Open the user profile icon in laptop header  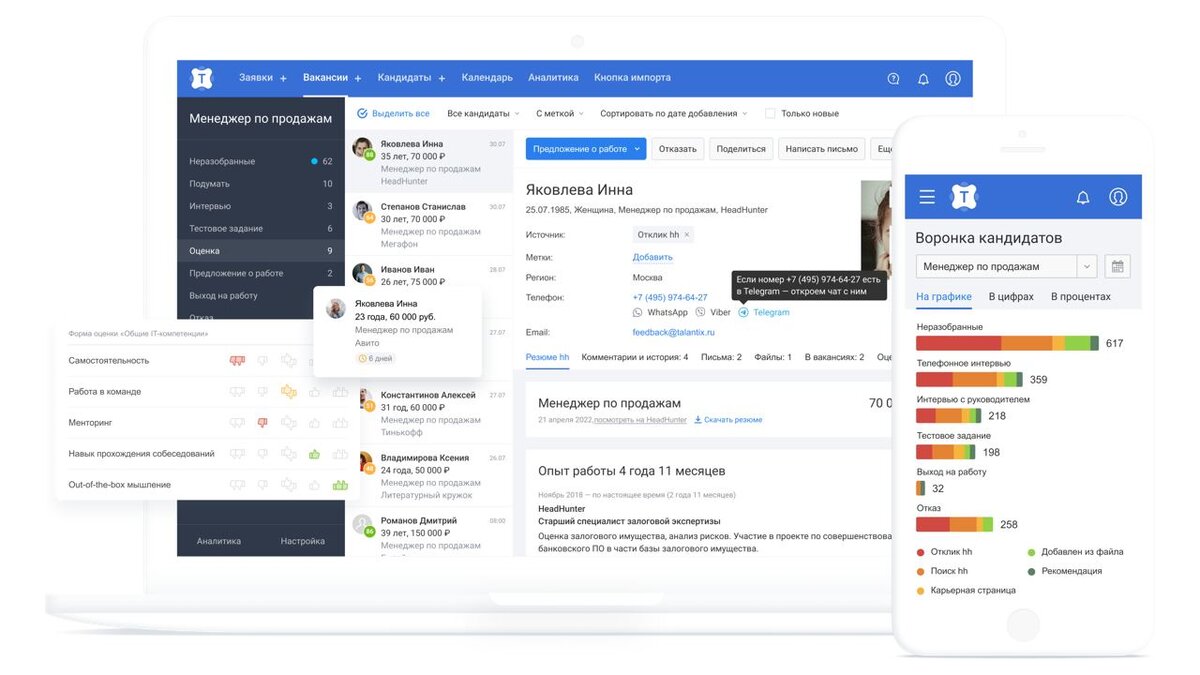click(x=953, y=78)
